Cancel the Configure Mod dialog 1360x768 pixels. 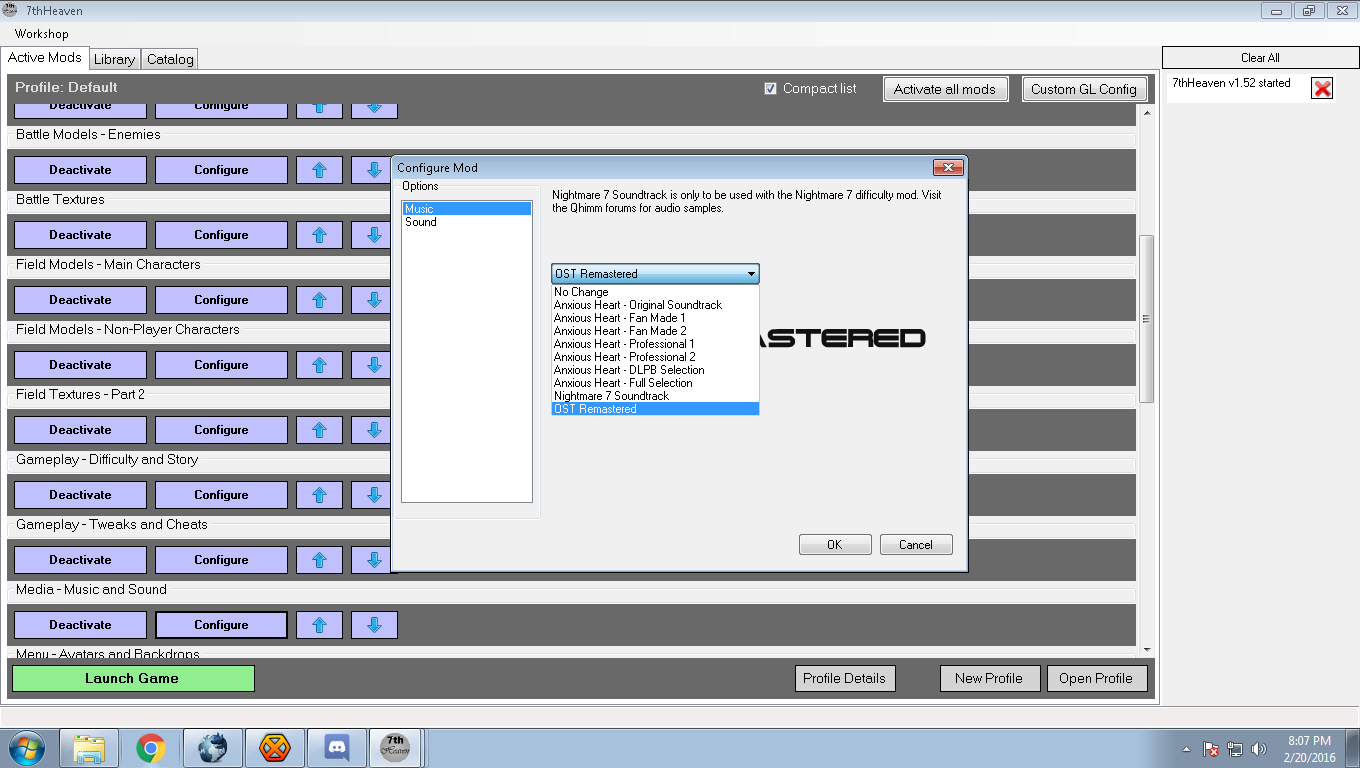coord(916,545)
